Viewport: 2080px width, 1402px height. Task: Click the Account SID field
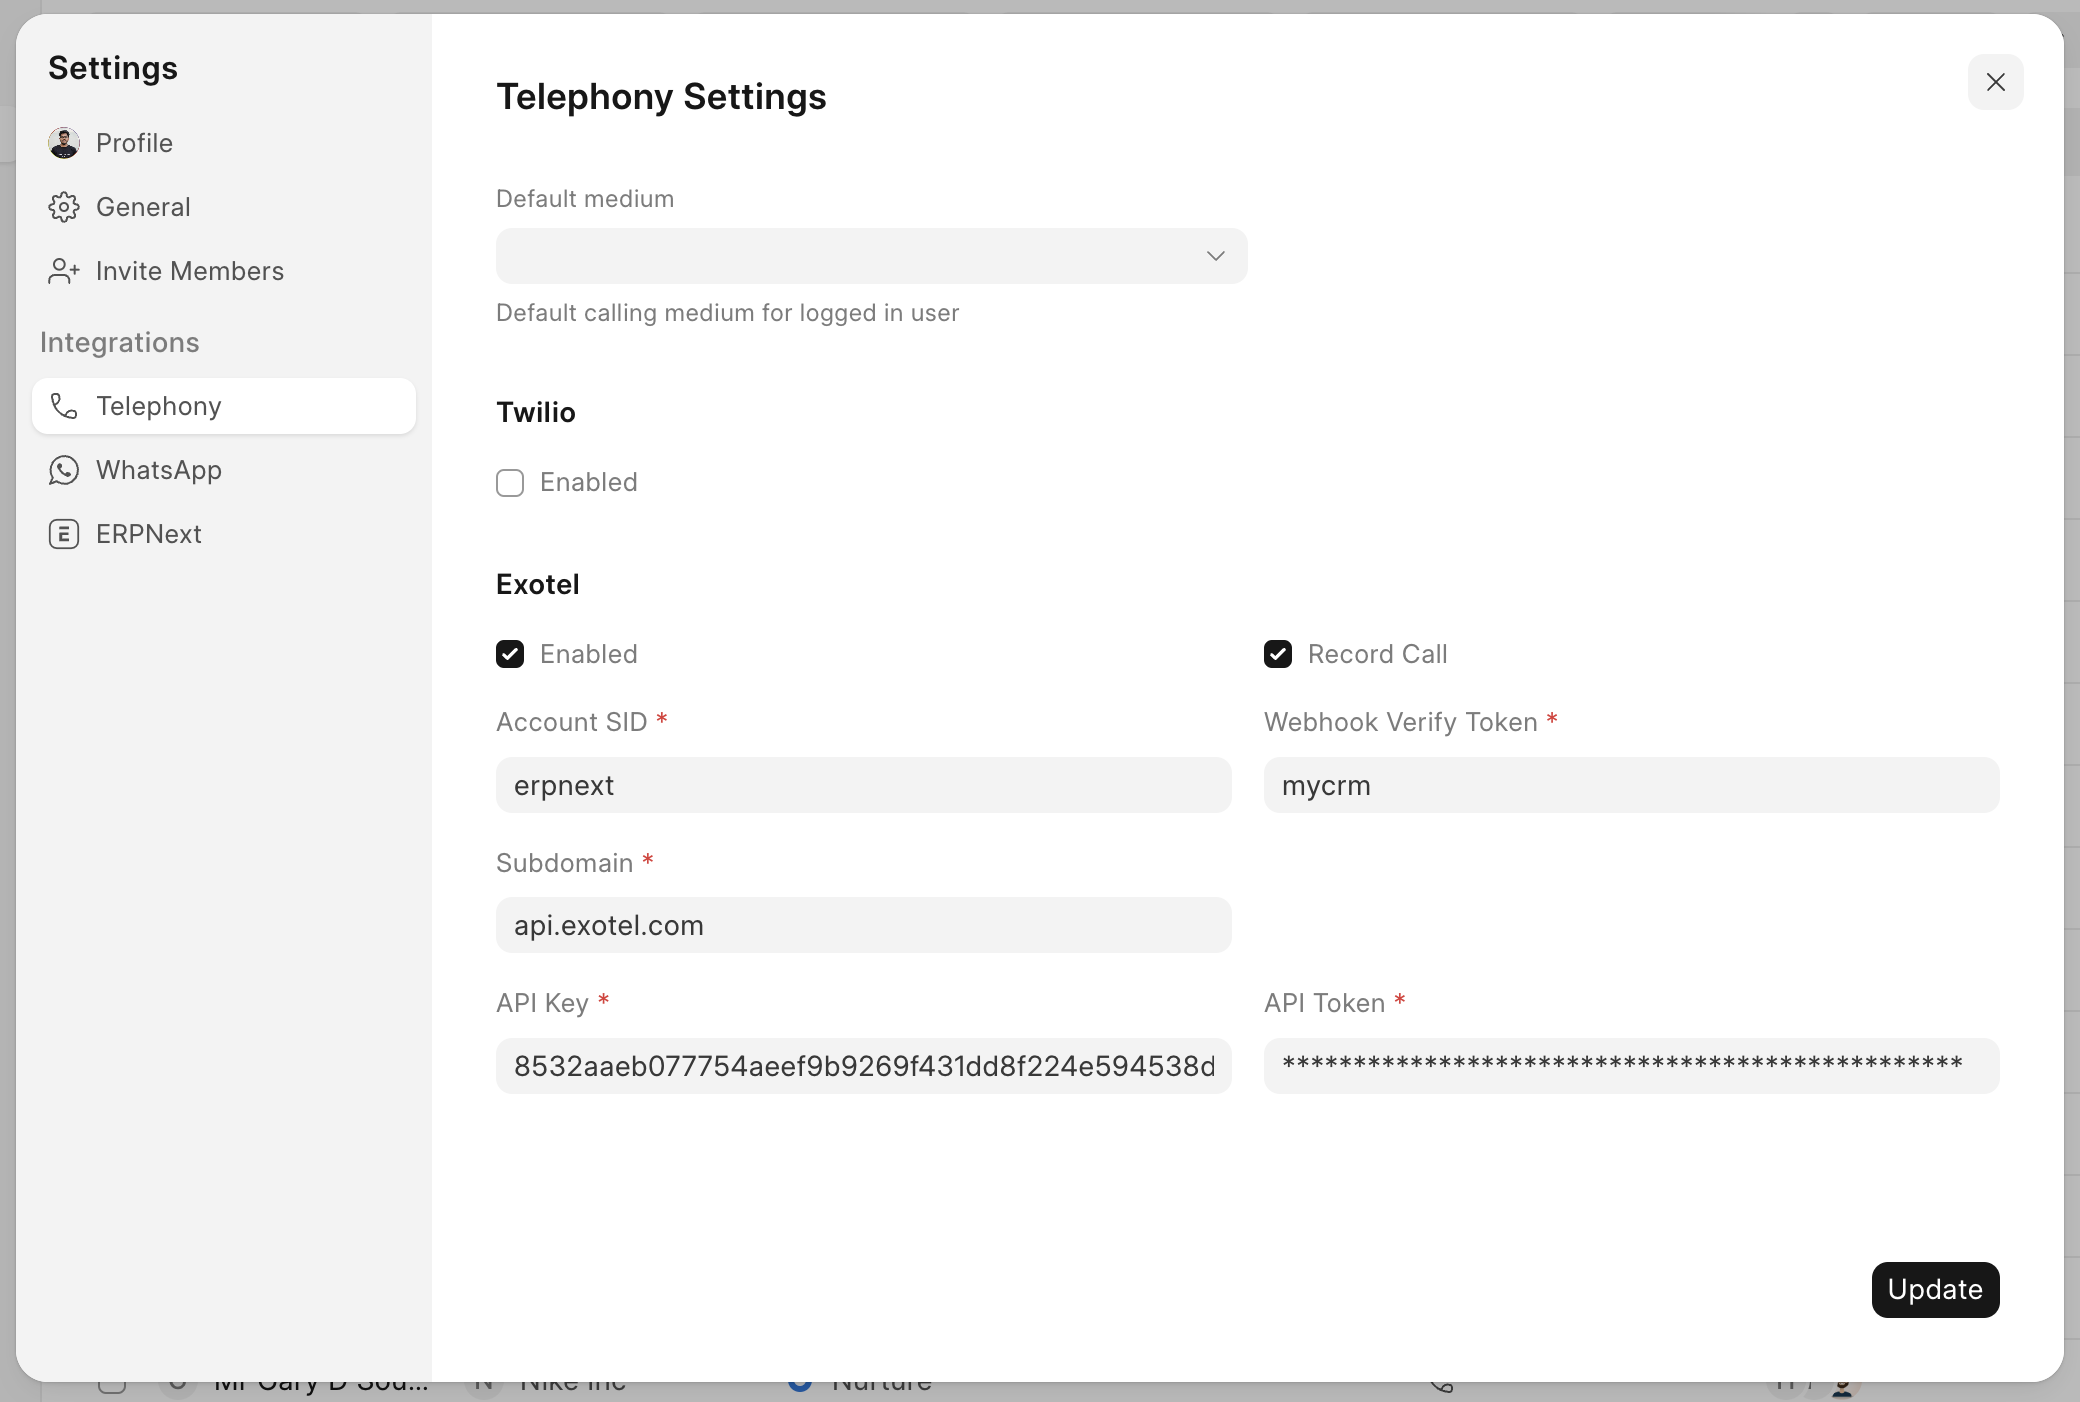863,785
